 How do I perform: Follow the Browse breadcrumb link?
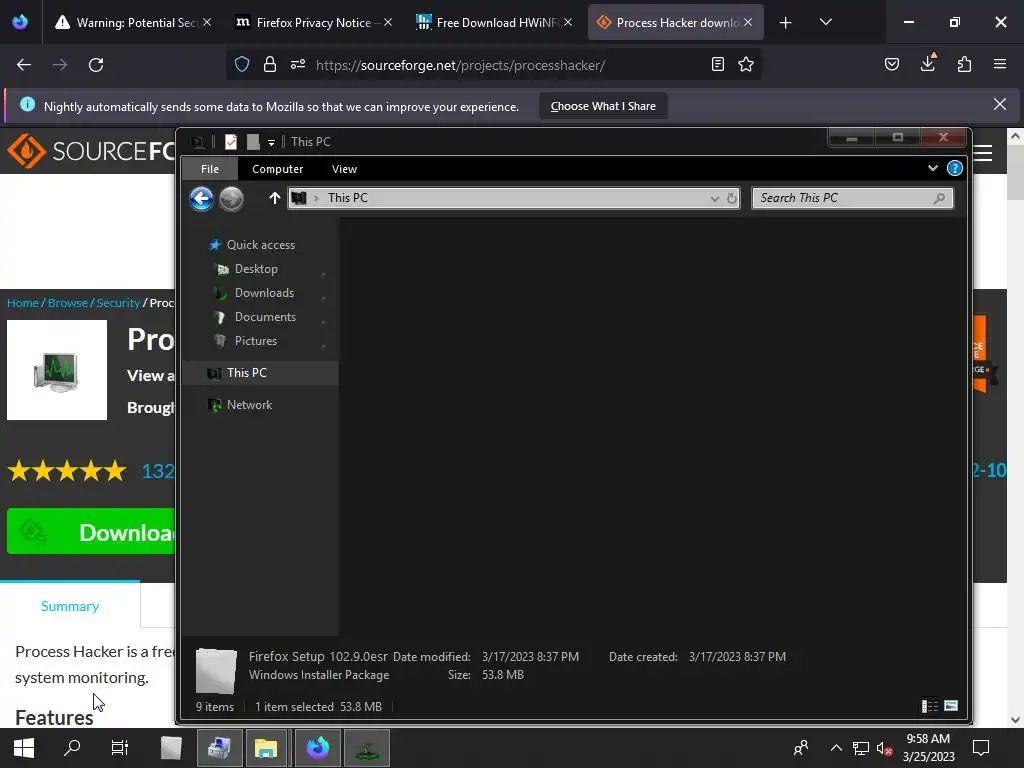[x=67, y=303]
